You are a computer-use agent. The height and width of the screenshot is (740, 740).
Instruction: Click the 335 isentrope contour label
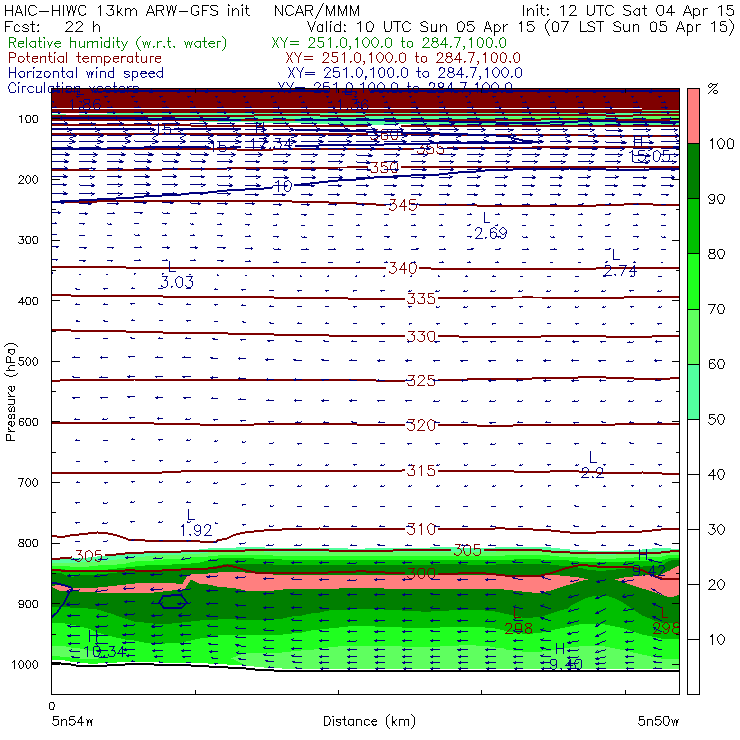(421, 298)
